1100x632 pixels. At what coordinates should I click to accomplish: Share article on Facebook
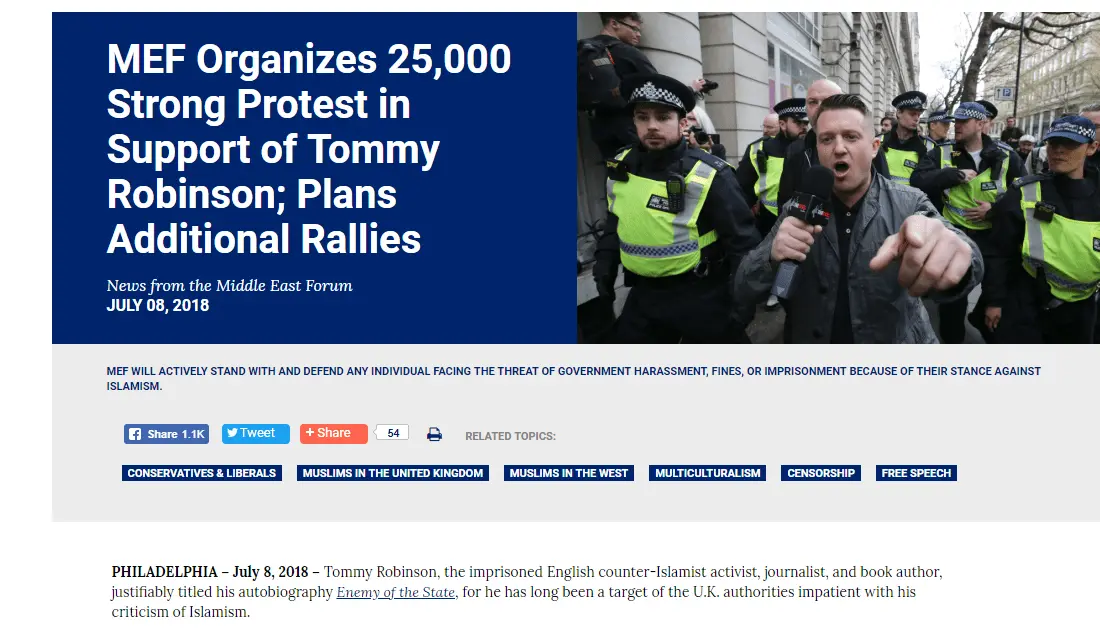click(x=166, y=434)
